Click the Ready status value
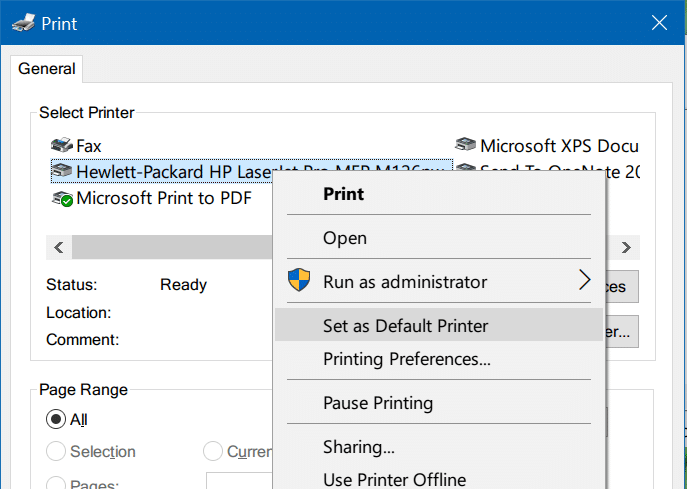The width and height of the screenshot is (687, 489). tap(183, 285)
